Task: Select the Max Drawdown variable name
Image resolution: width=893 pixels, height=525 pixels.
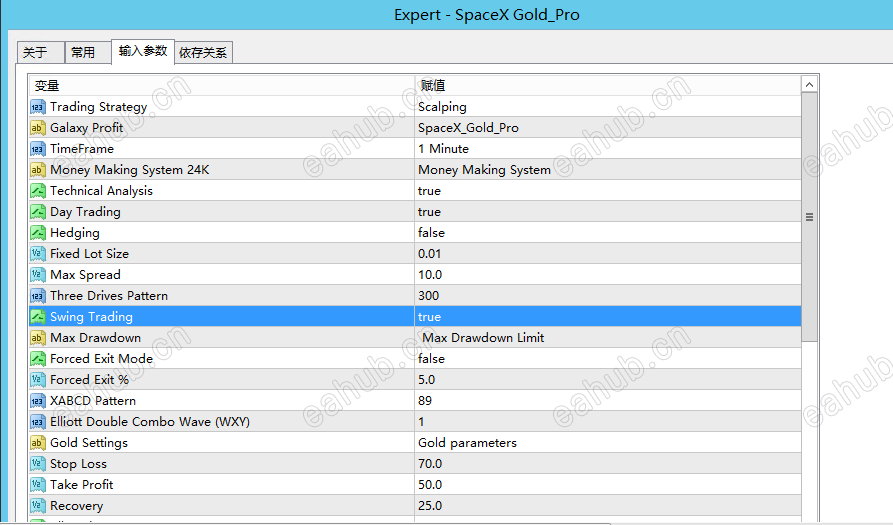Action: 95,338
